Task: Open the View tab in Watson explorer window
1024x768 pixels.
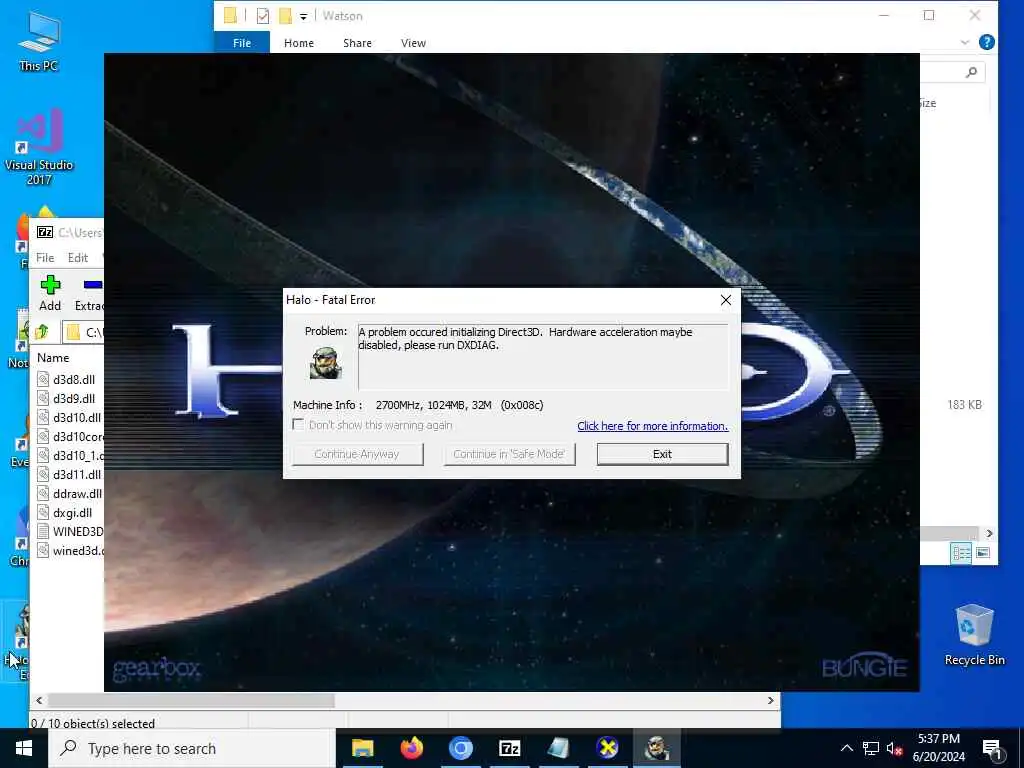Action: coord(413,42)
